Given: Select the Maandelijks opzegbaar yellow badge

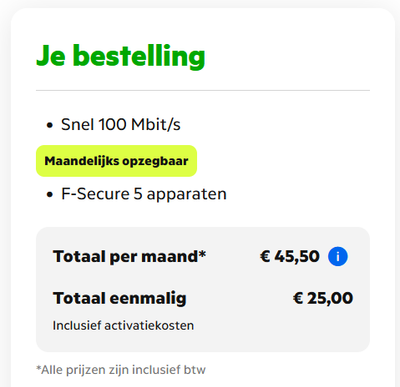Looking at the screenshot, I should coord(116,161).
